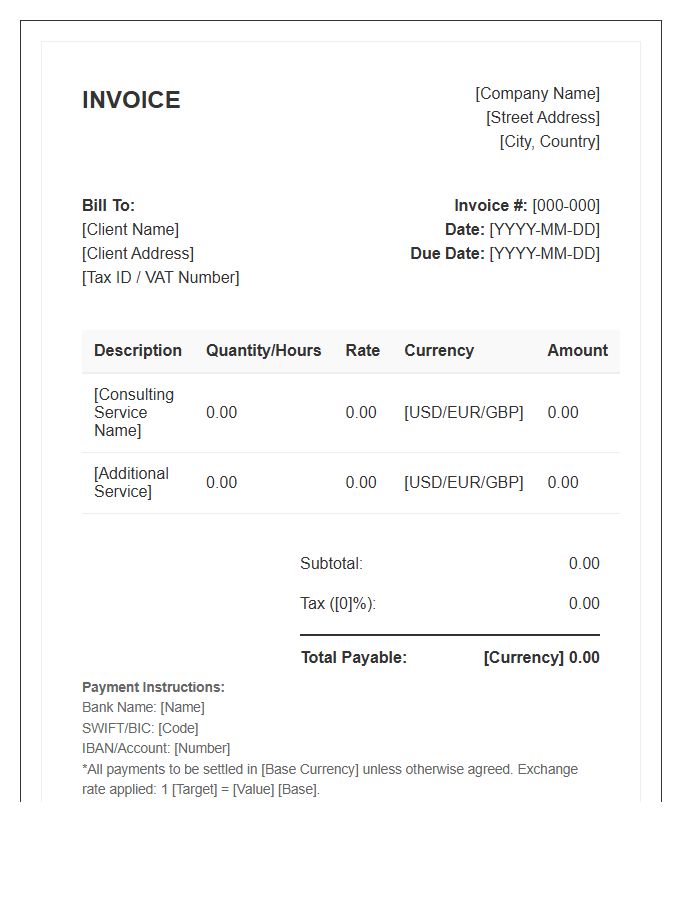Click the Tax ([0]%): label
700x900 pixels.
338,604
